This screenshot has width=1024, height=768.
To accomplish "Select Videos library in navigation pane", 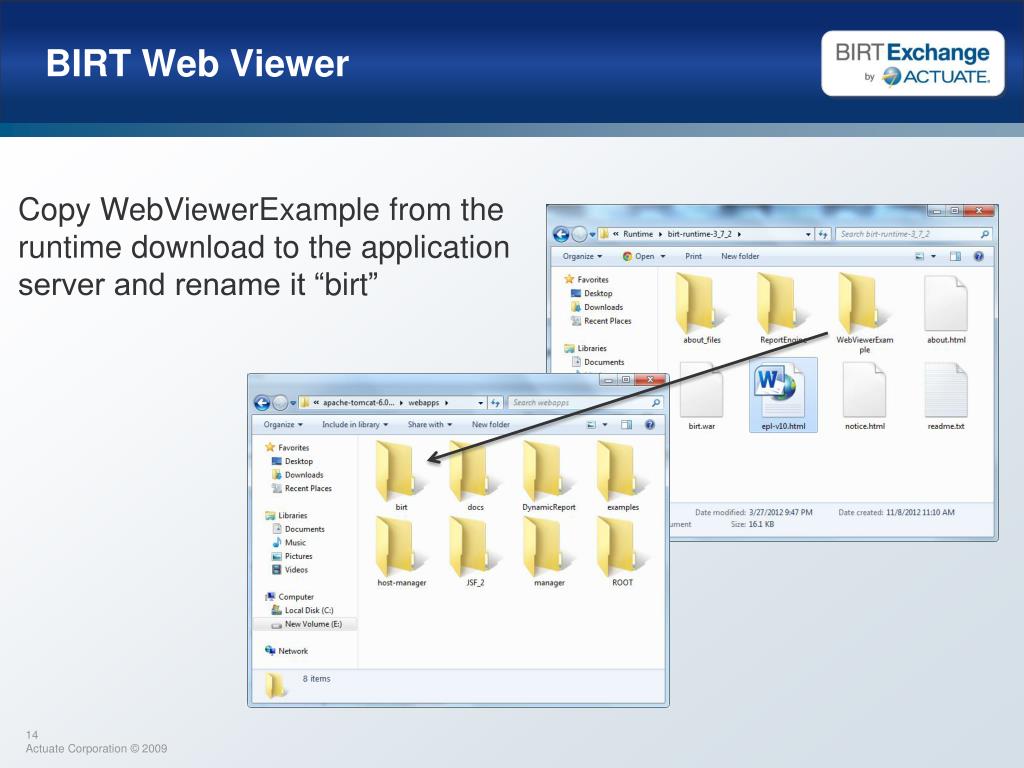I will click(290, 570).
